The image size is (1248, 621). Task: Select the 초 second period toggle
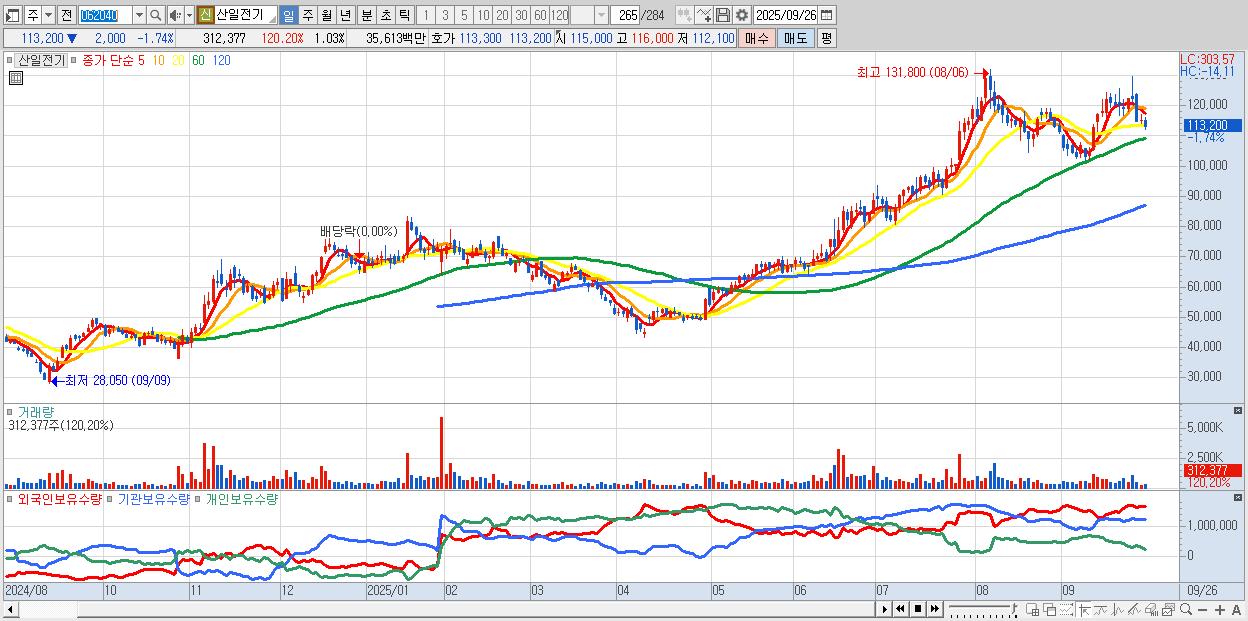coord(385,15)
